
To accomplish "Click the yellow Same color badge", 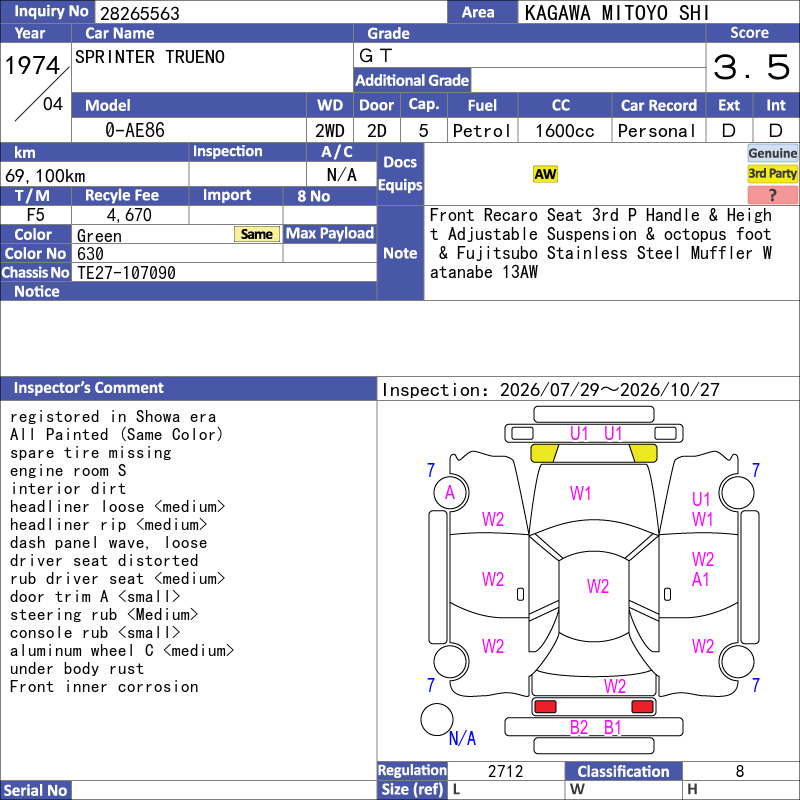I will (257, 234).
